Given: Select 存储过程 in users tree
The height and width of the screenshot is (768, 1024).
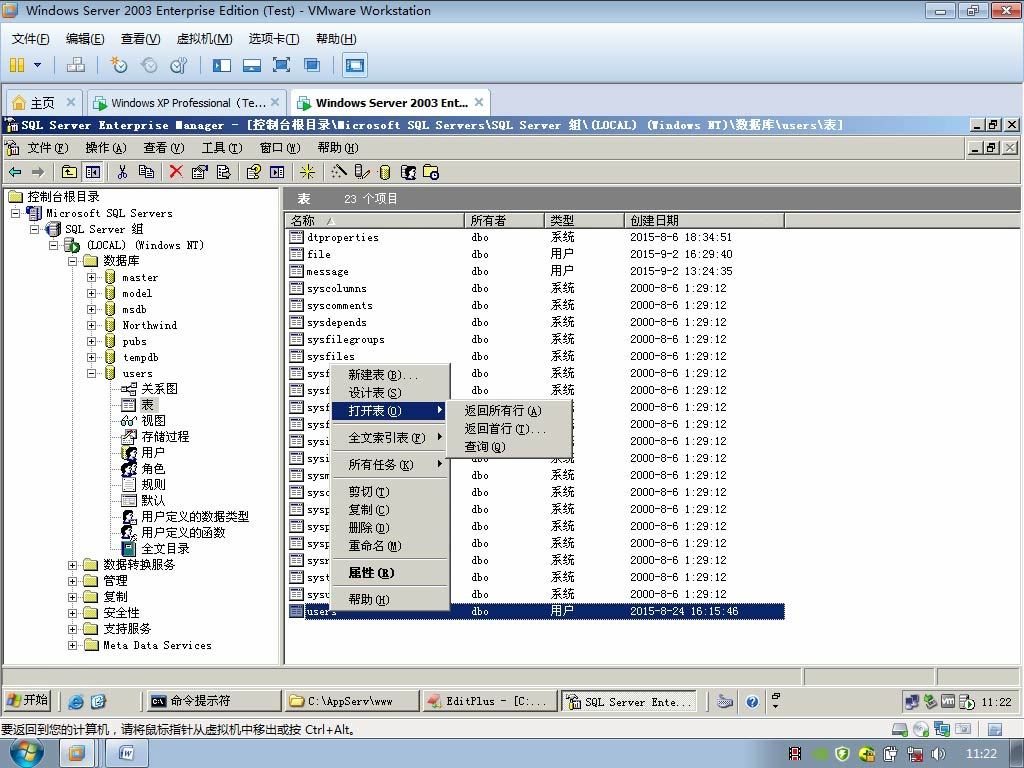Looking at the screenshot, I should pyautogui.click(x=165, y=437).
